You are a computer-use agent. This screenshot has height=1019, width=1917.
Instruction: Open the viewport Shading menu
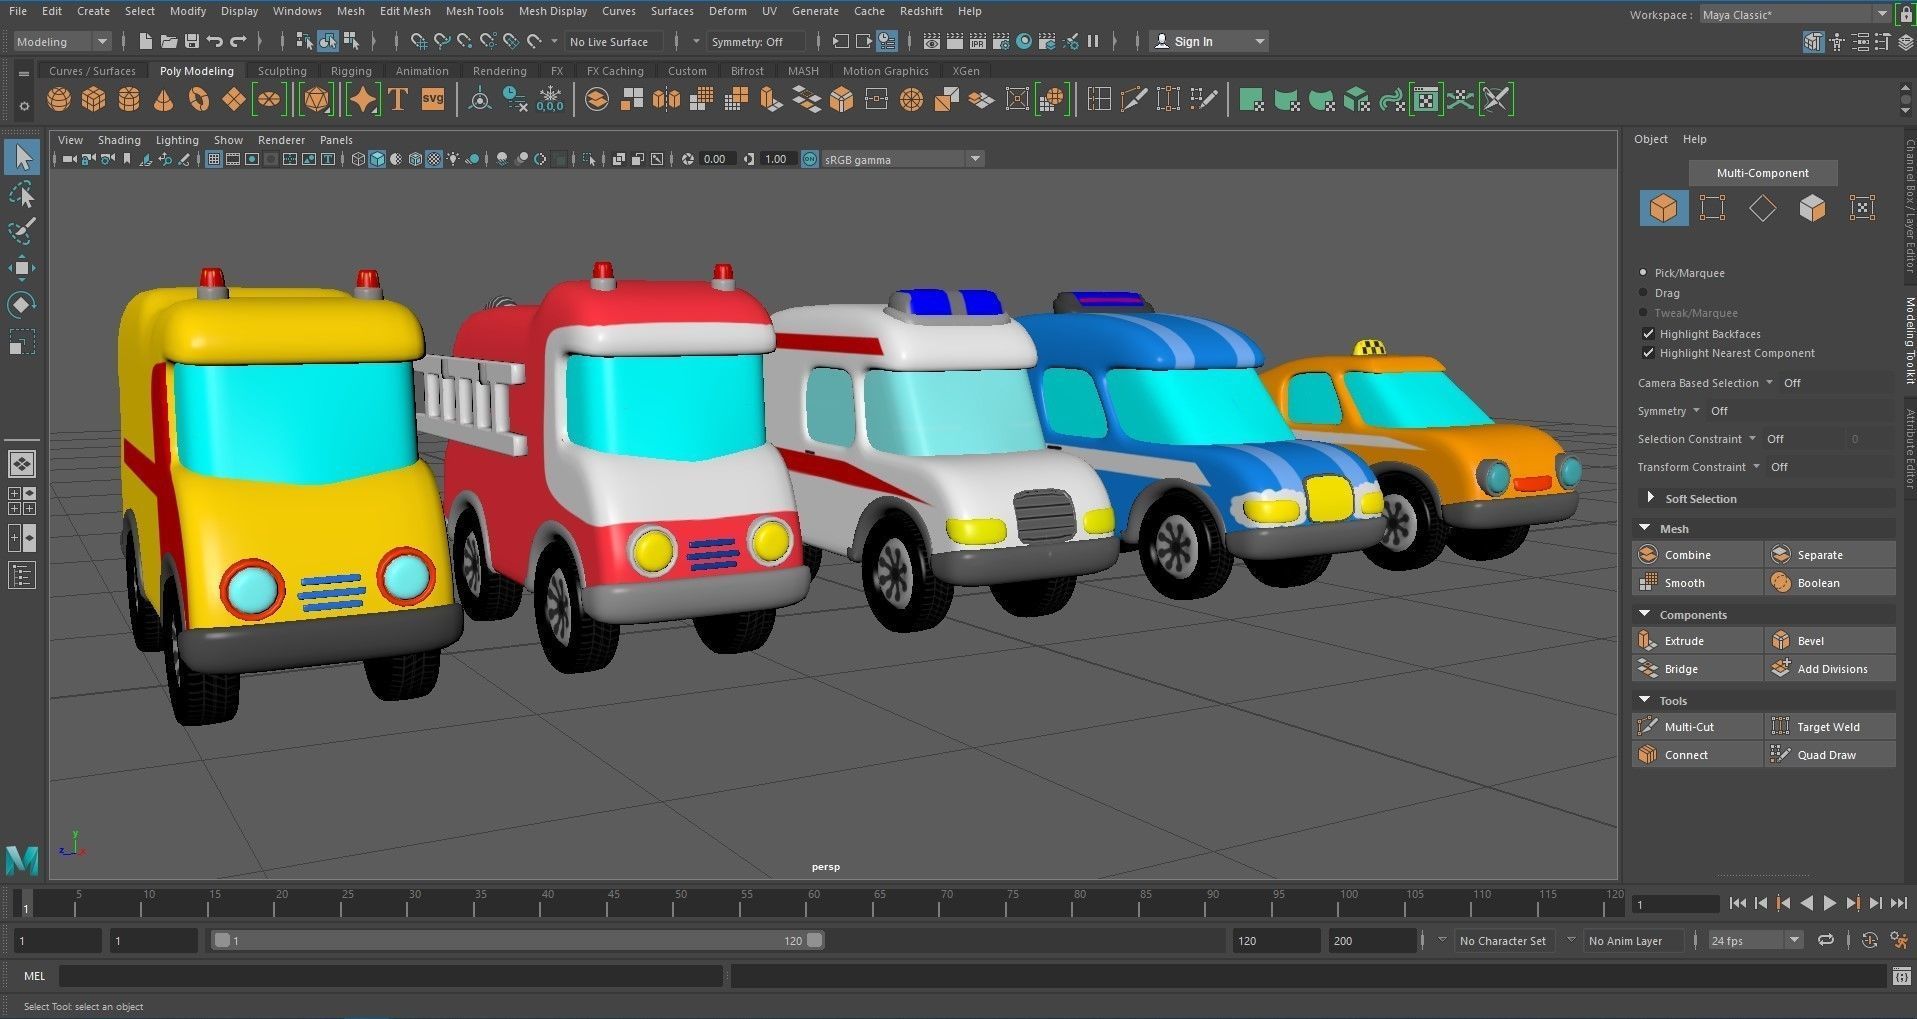[119, 140]
